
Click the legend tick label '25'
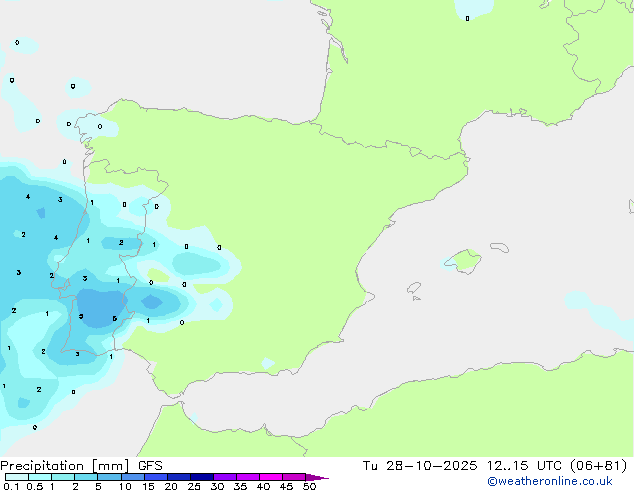pyautogui.click(x=194, y=486)
